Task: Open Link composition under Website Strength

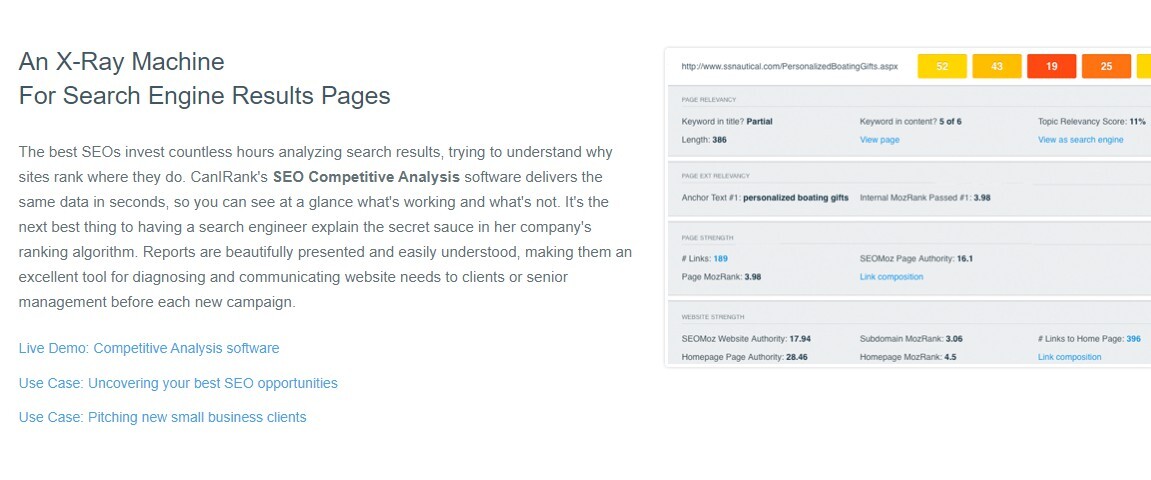Action: (x=1070, y=357)
